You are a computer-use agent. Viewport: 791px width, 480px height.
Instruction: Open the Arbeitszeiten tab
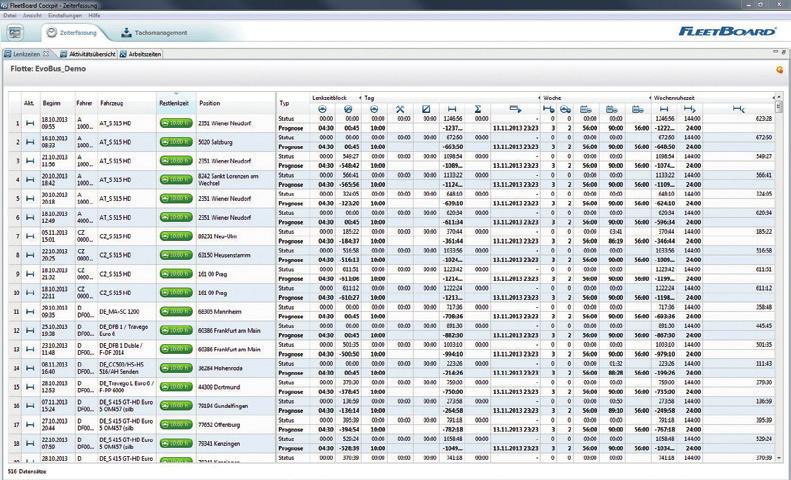pyautogui.click(x=141, y=54)
